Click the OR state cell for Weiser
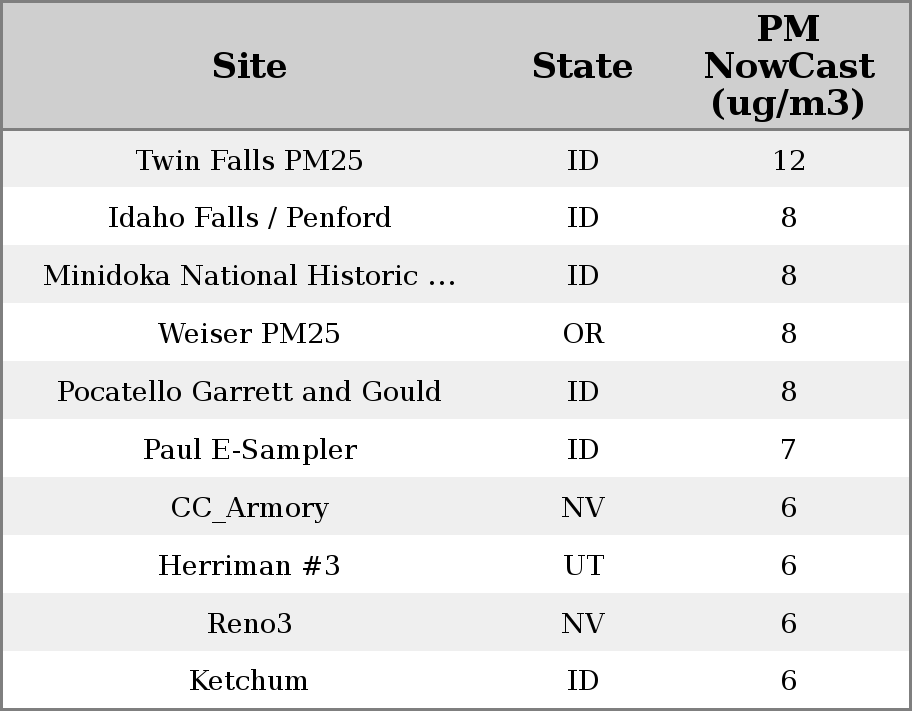This screenshot has height=711, width=912. point(583,333)
